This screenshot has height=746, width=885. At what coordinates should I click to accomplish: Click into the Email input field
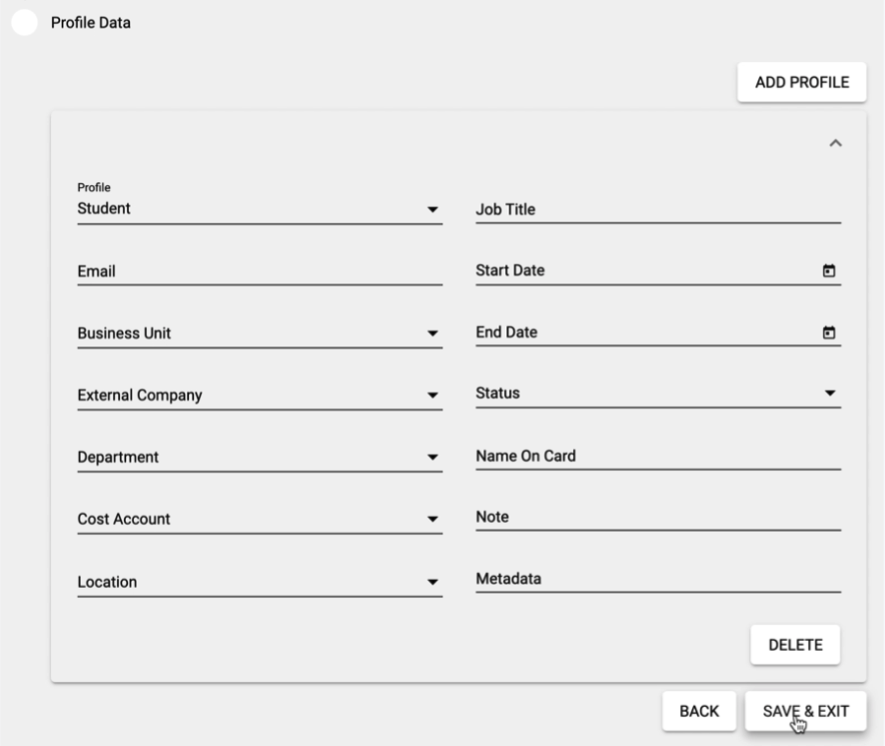click(250, 270)
